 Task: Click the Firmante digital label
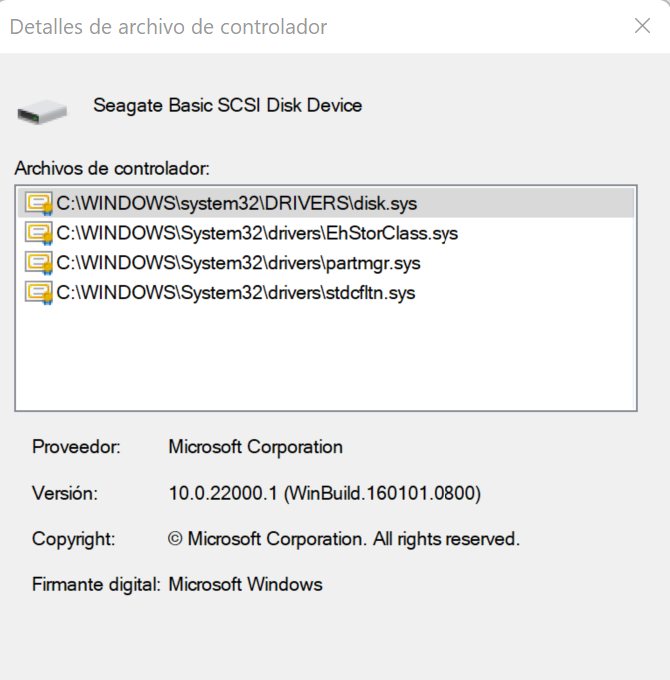(x=96, y=585)
